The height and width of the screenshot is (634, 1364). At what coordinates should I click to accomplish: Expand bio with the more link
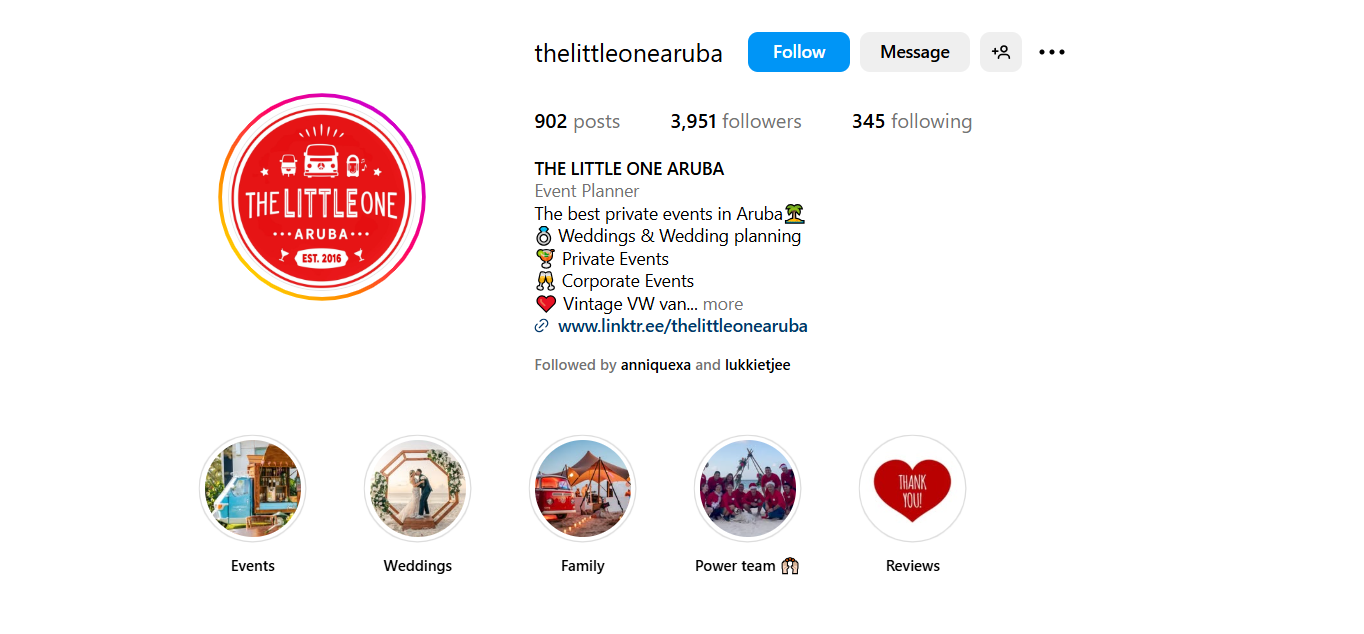point(723,304)
